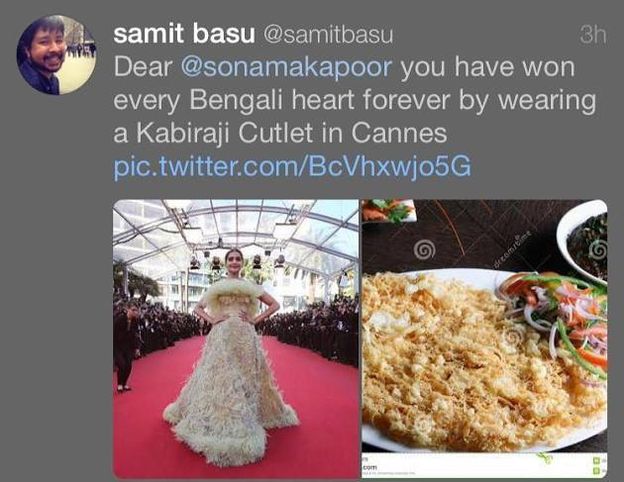Click the woman in the feathered gown
Screen dimensions: 624x482
point(232,356)
